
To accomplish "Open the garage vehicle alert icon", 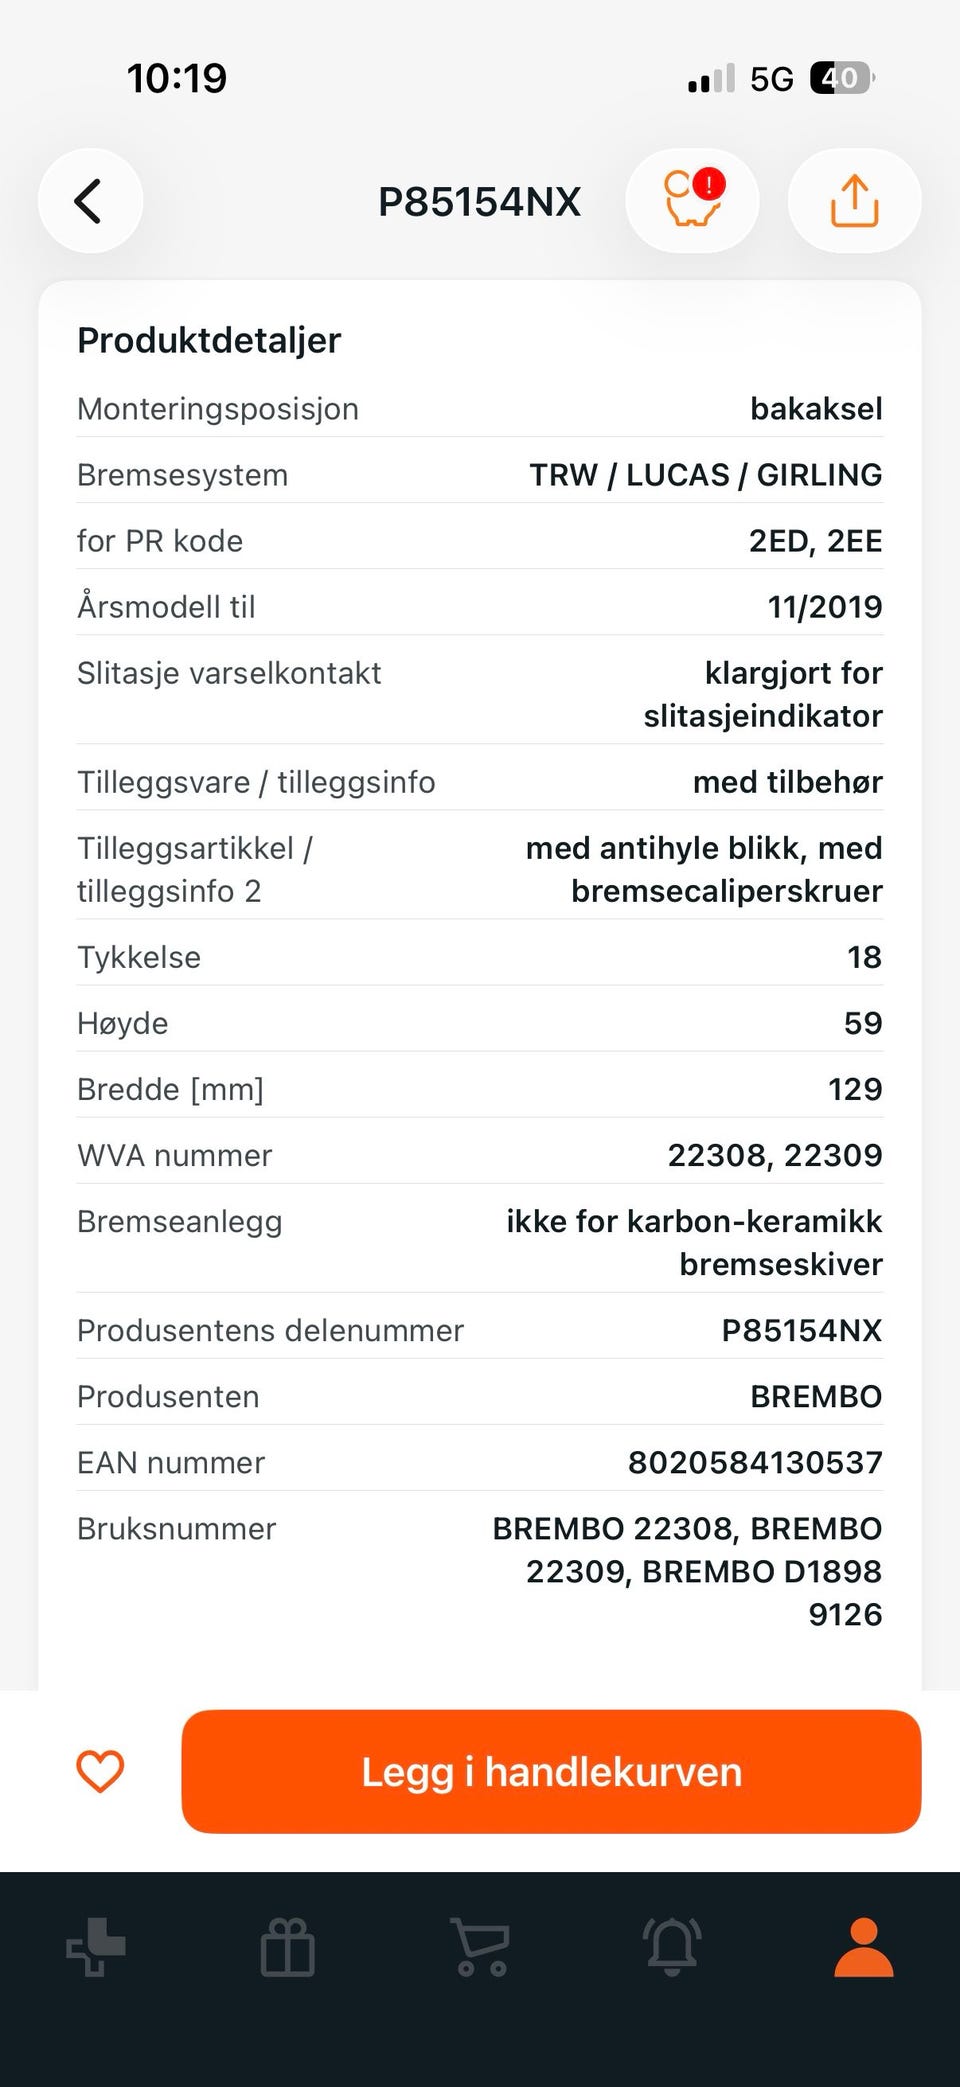I will [x=692, y=201].
